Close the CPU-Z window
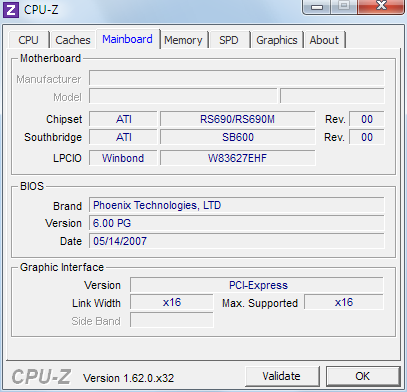The width and height of the screenshot is (407, 392). pos(381,7)
